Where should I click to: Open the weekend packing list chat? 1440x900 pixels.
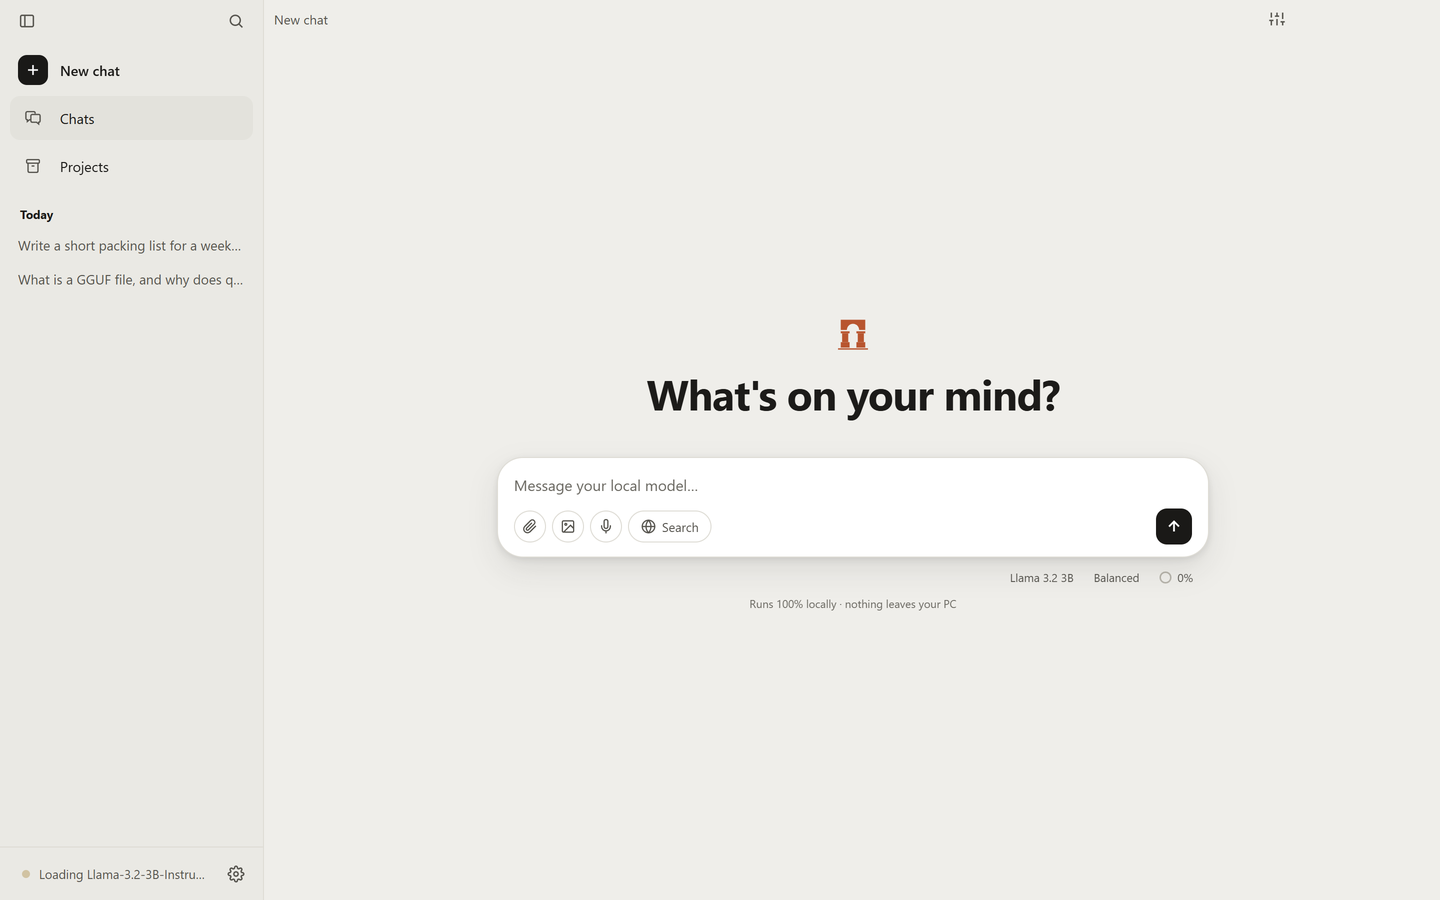tap(131, 246)
